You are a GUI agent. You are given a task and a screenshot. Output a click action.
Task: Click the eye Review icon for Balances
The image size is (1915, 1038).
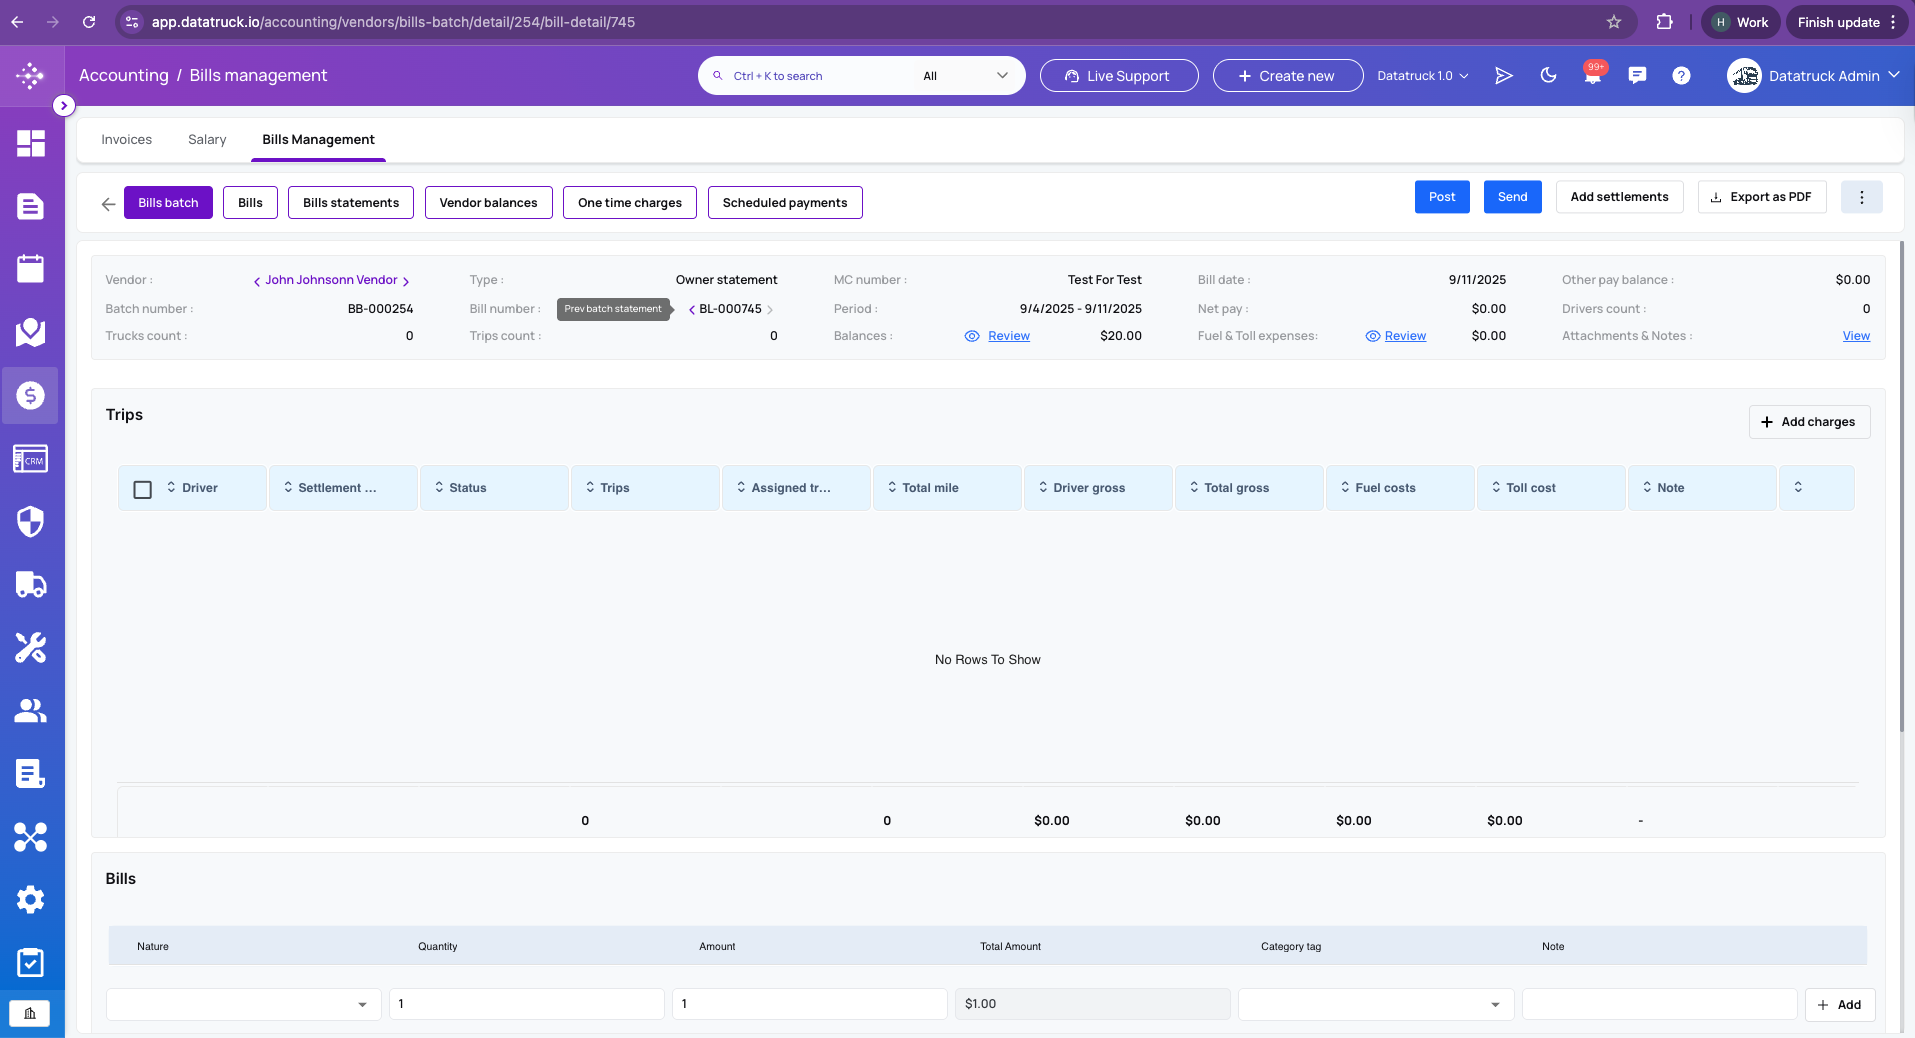pyautogui.click(x=971, y=336)
